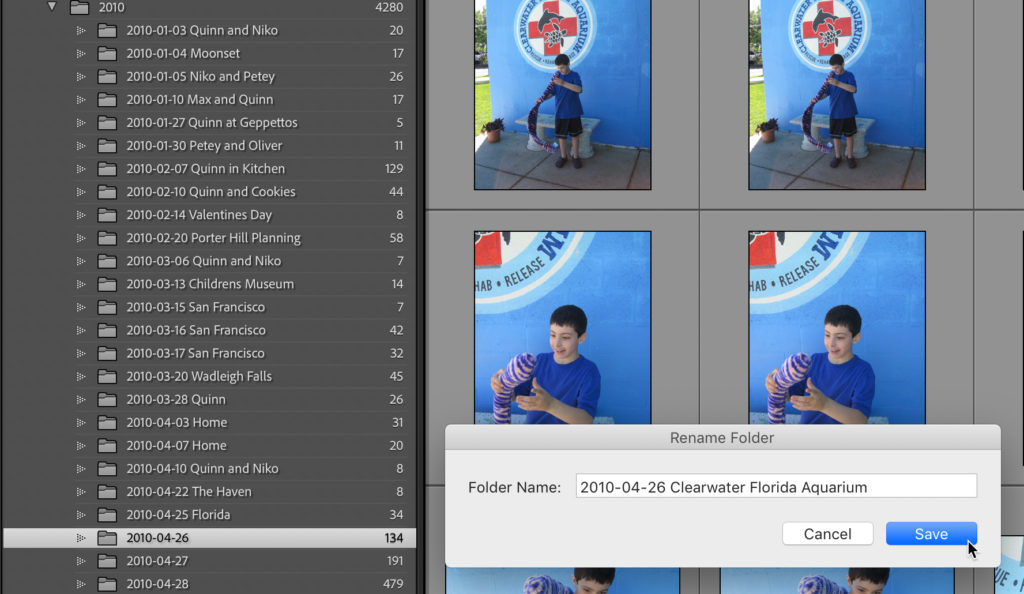Select top-left thumbnail of boy standing by bench
The image size is (1024, 594).
[x=562, y=95]
